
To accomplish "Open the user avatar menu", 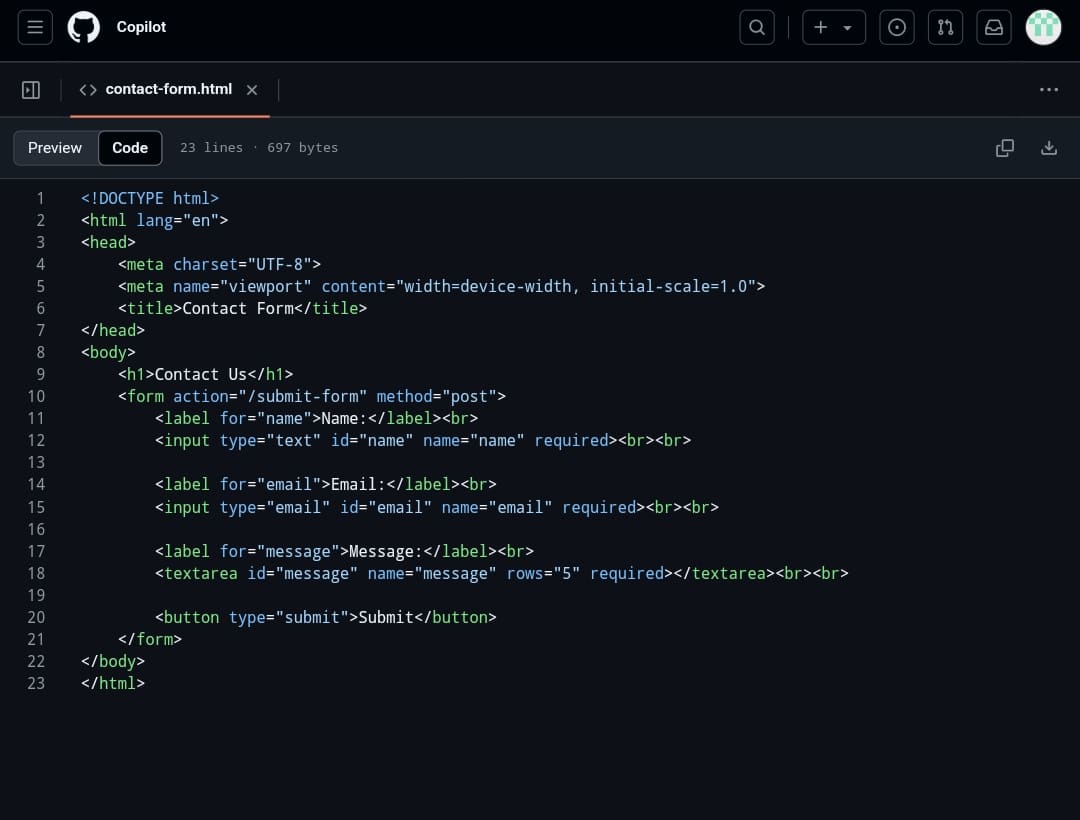I will coord(1043,28).
